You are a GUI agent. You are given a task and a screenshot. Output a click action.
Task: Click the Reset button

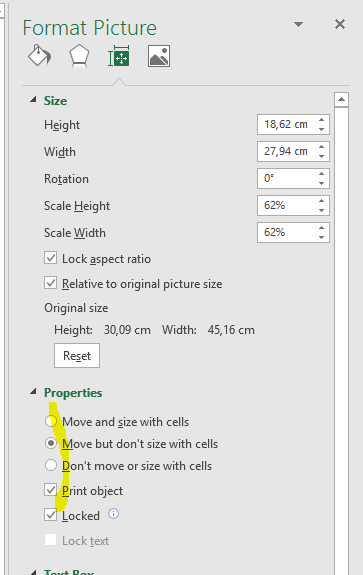77,355
